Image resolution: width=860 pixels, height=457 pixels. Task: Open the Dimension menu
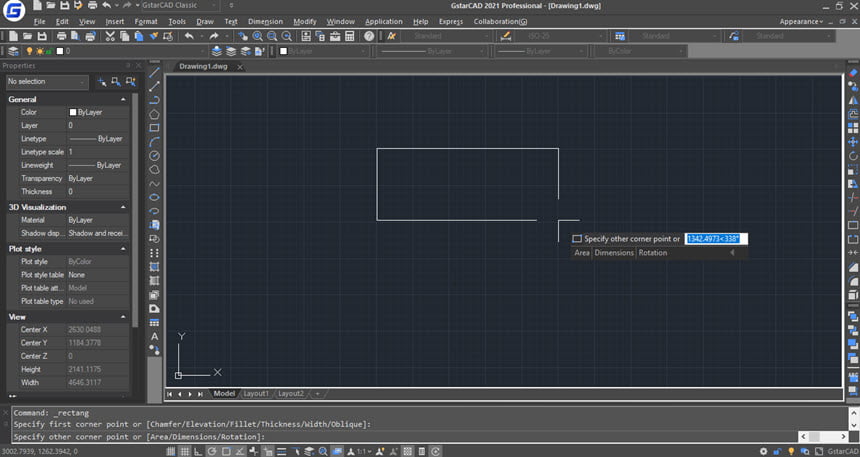(x=265, y=21)
